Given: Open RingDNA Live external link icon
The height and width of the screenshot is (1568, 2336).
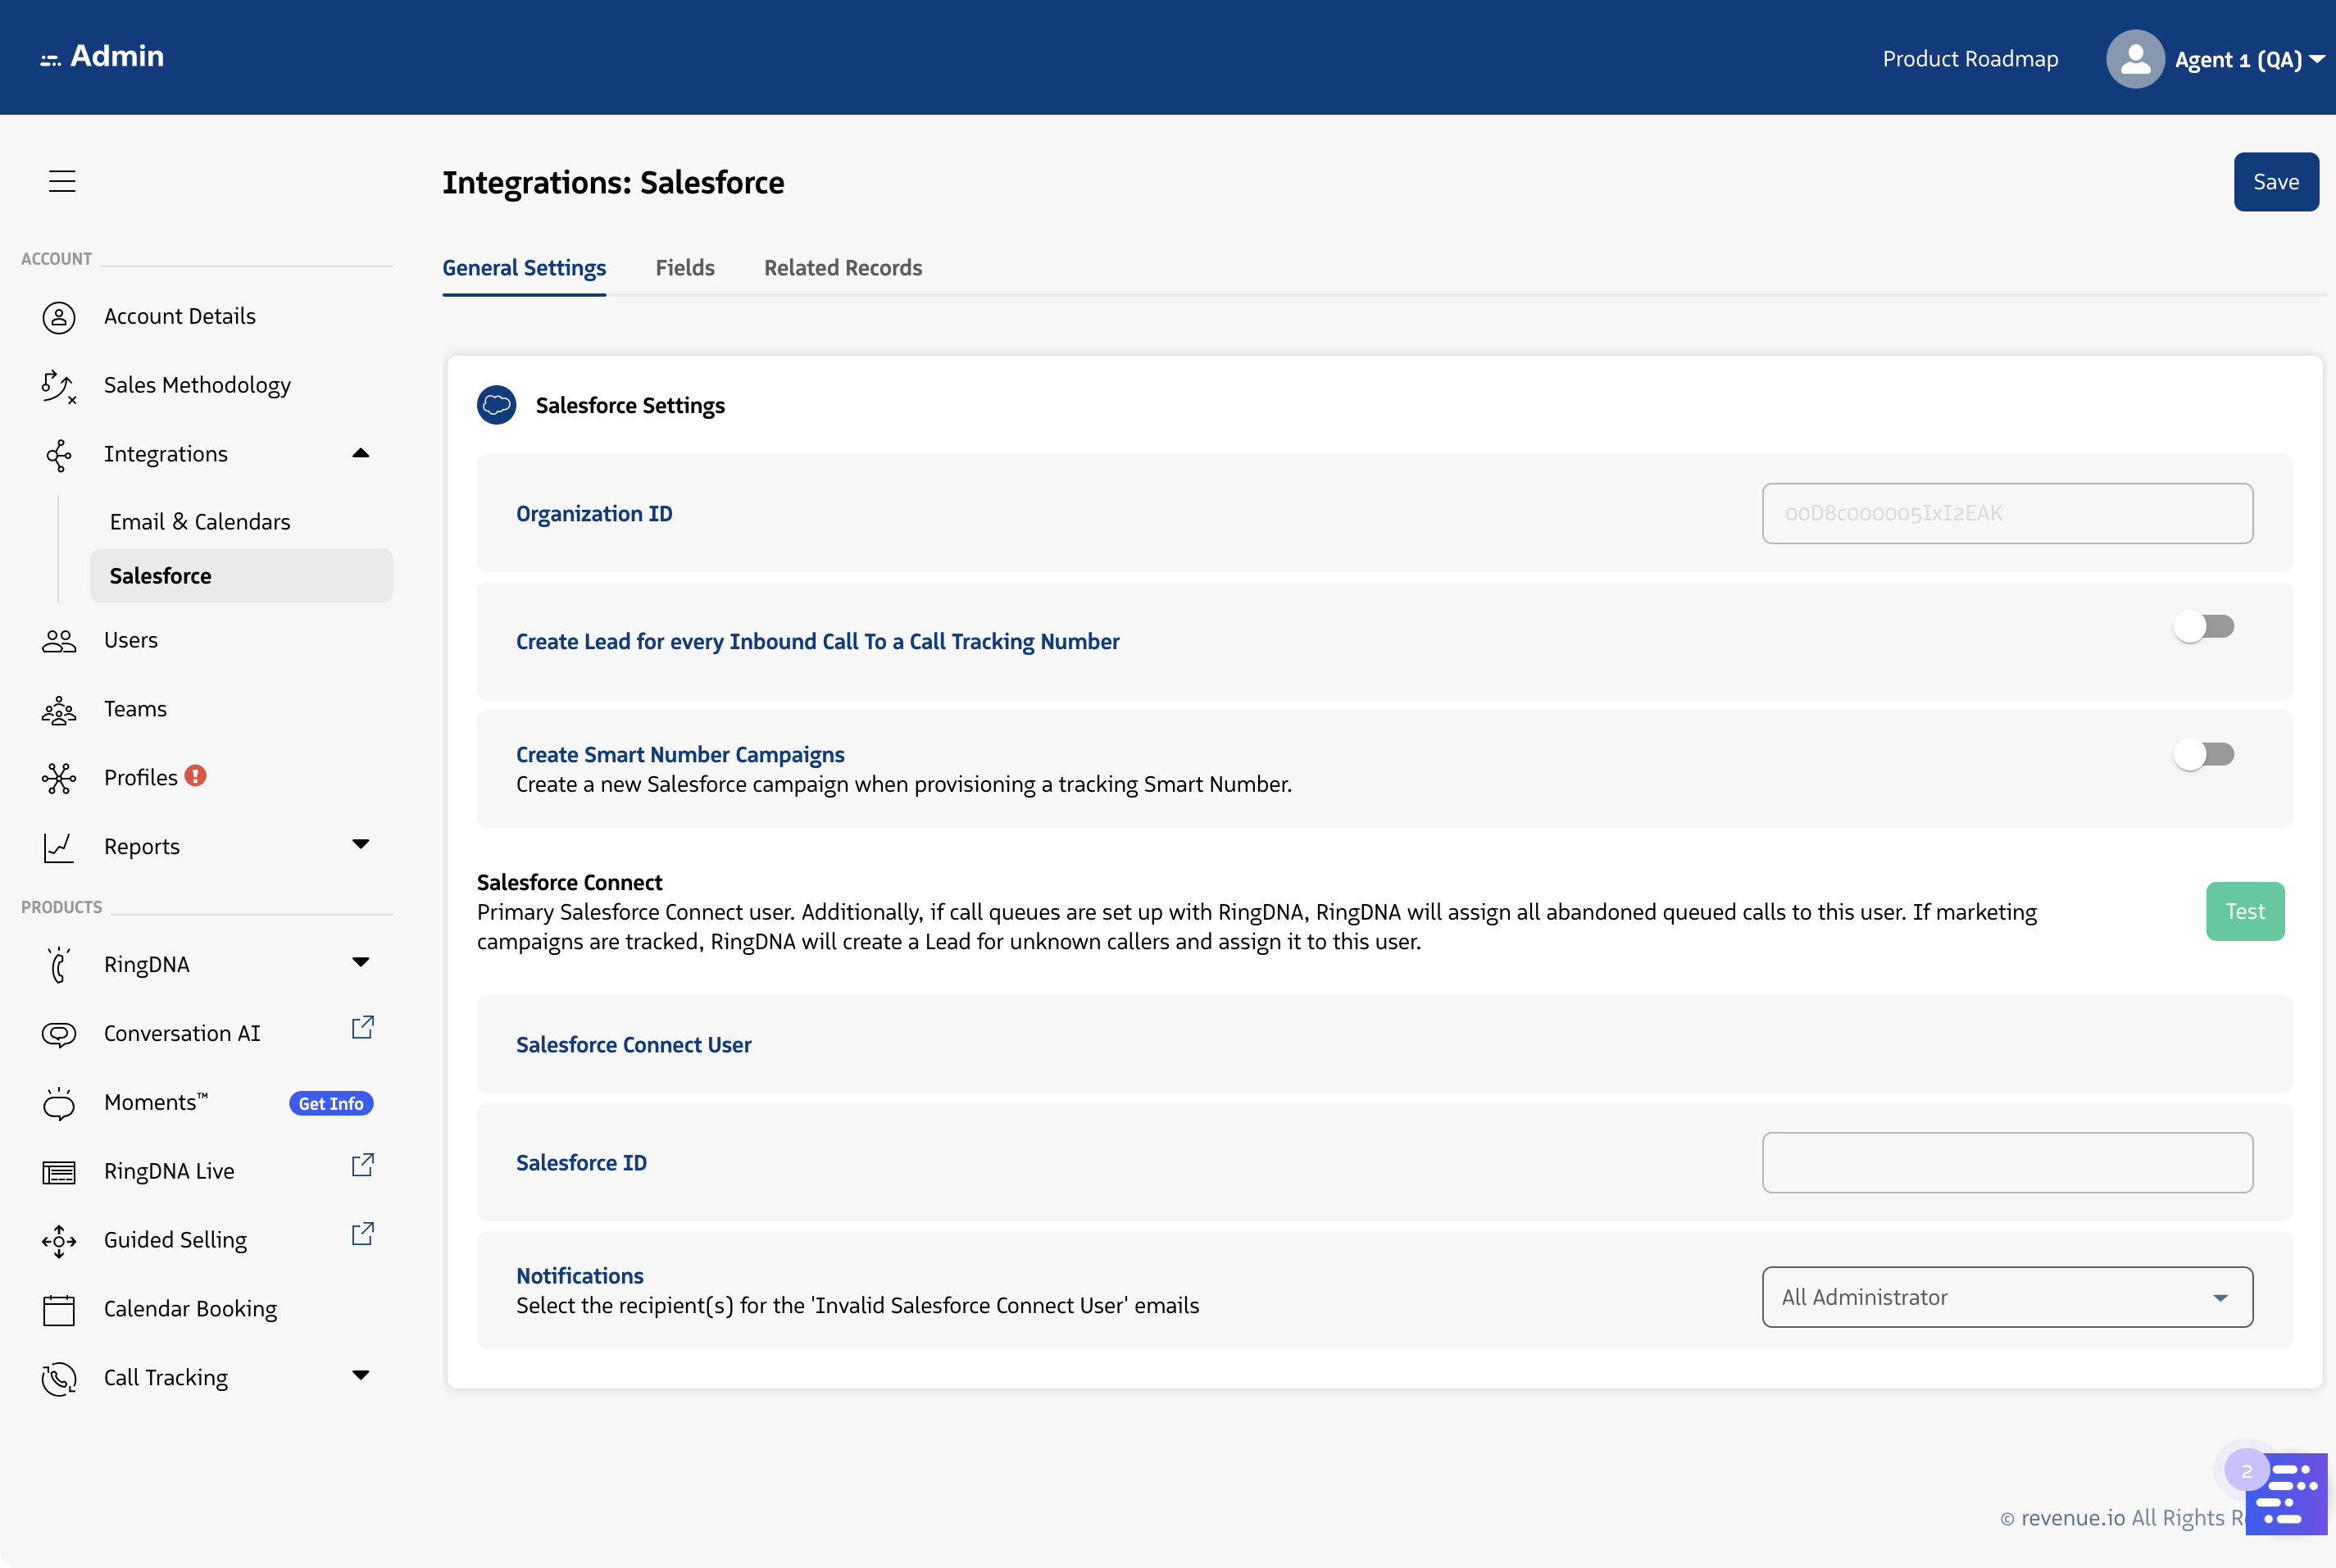Looking at the screenshot, I should pyautogui.click(x=362, y=1166).
